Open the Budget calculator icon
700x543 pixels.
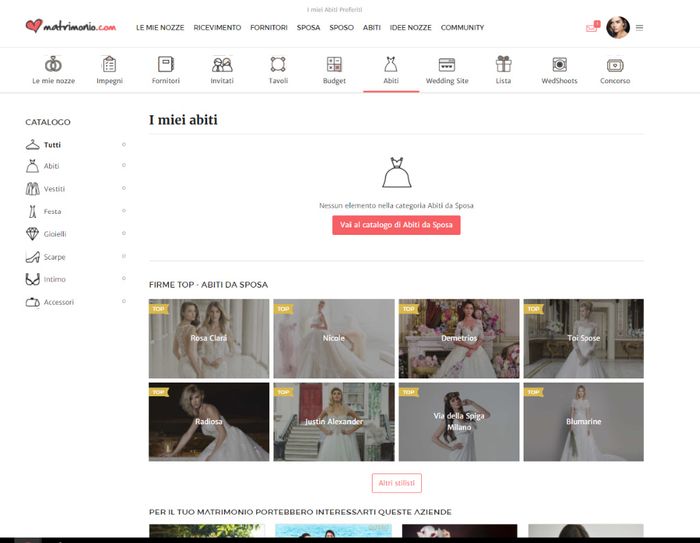tap(334, 64)
